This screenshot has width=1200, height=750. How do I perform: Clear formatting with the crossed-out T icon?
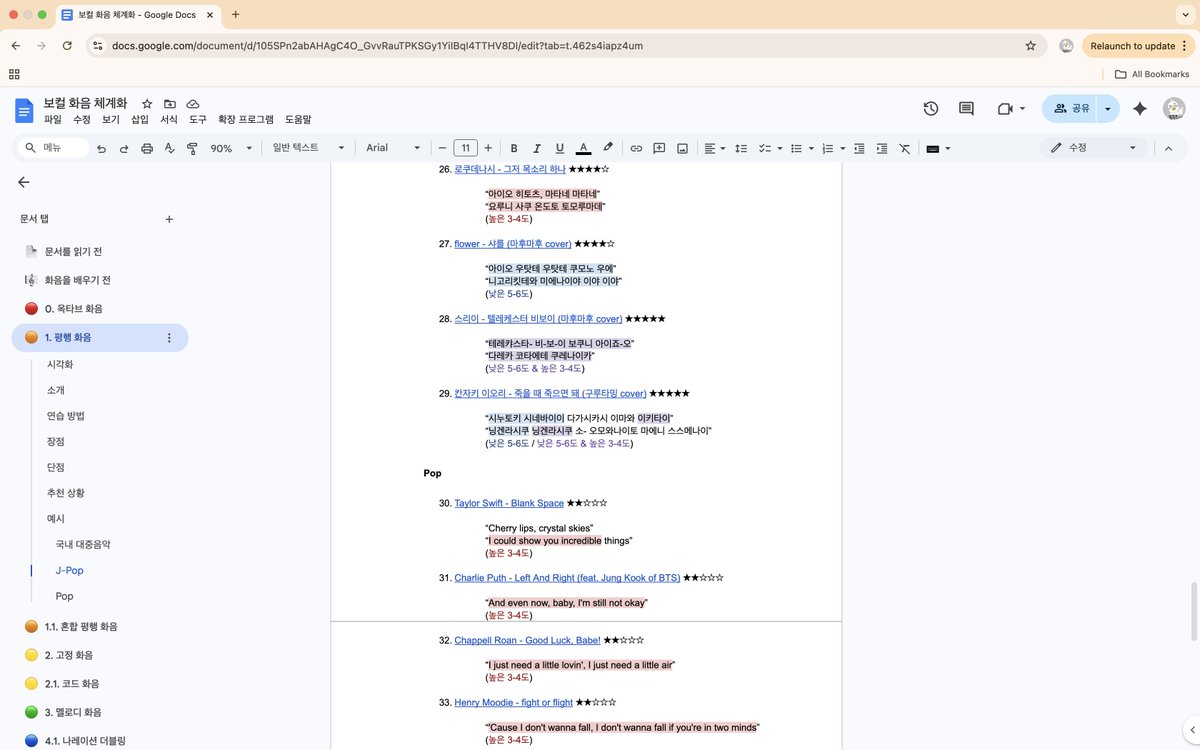[x=905, y=148]
